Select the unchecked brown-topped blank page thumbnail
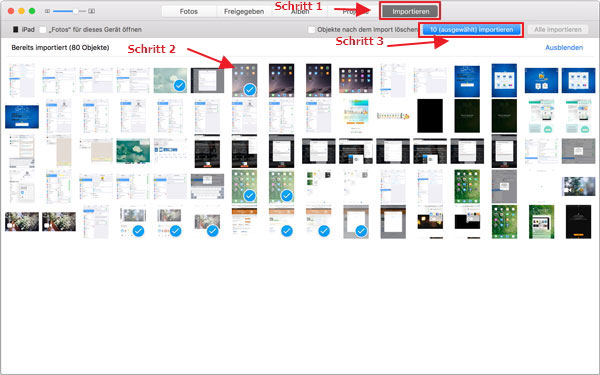The image size is (600, 375). [393, 222]
